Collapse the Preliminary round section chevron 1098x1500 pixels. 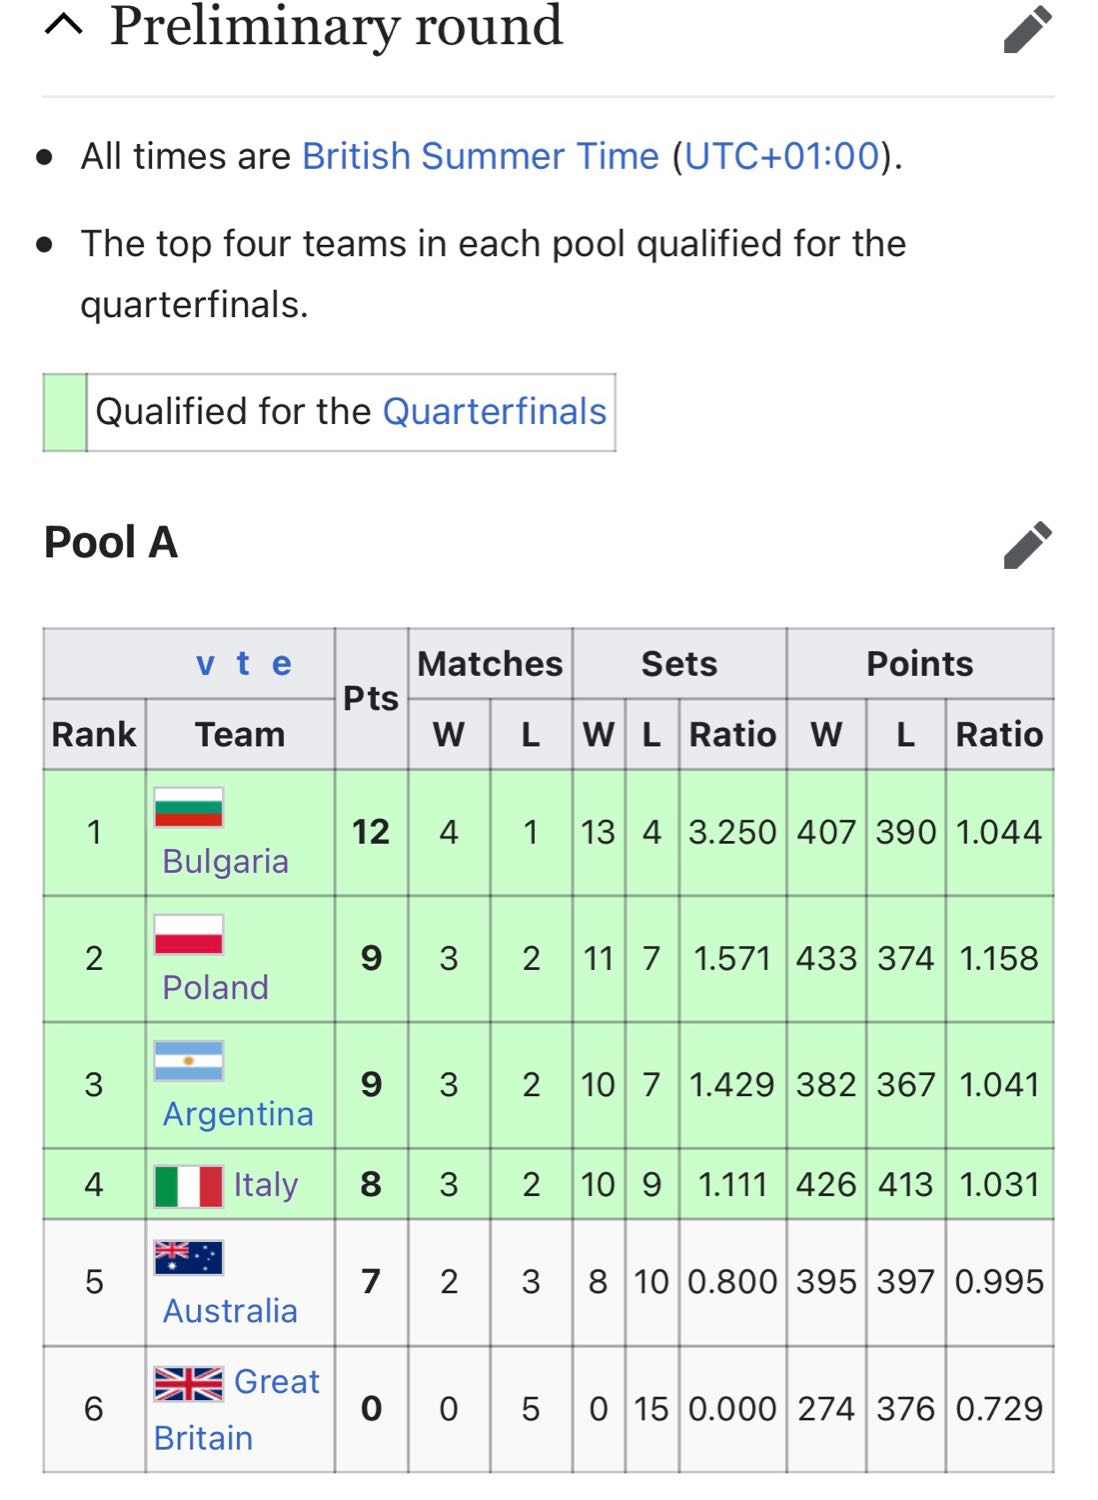point(64,26)
